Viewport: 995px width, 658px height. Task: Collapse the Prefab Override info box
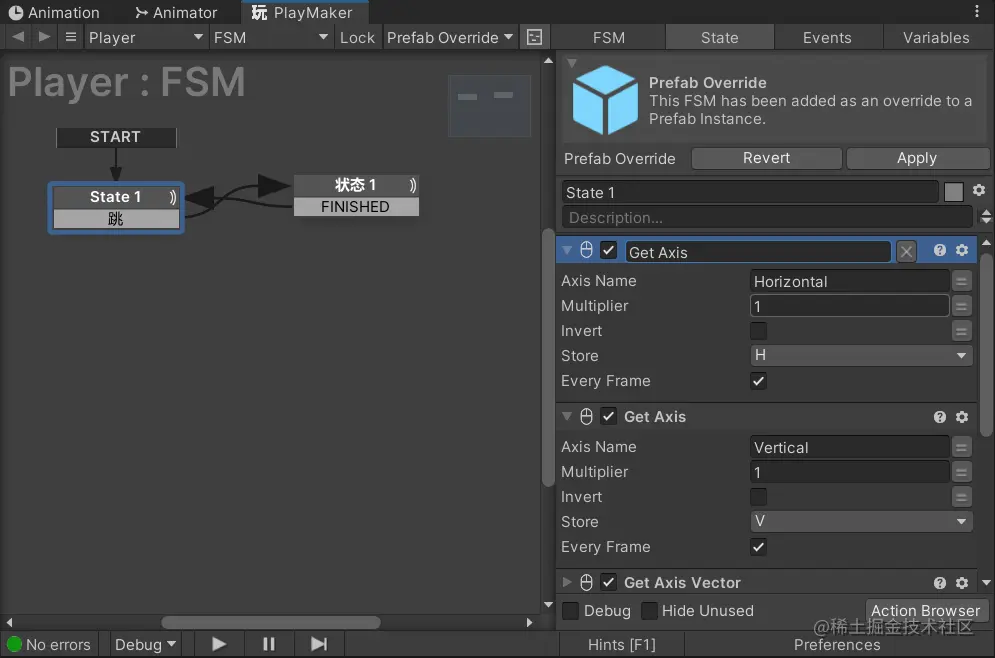572,63
